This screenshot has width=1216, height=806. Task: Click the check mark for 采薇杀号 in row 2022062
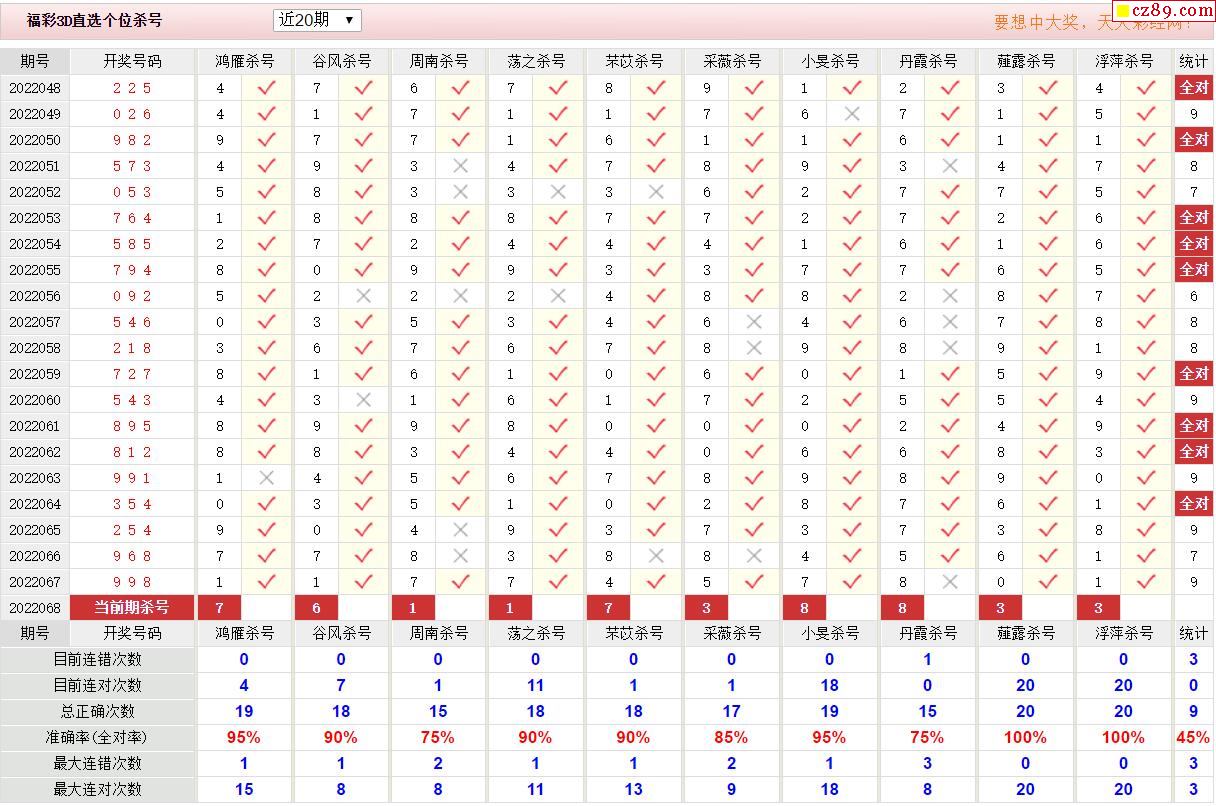(754, 452)
